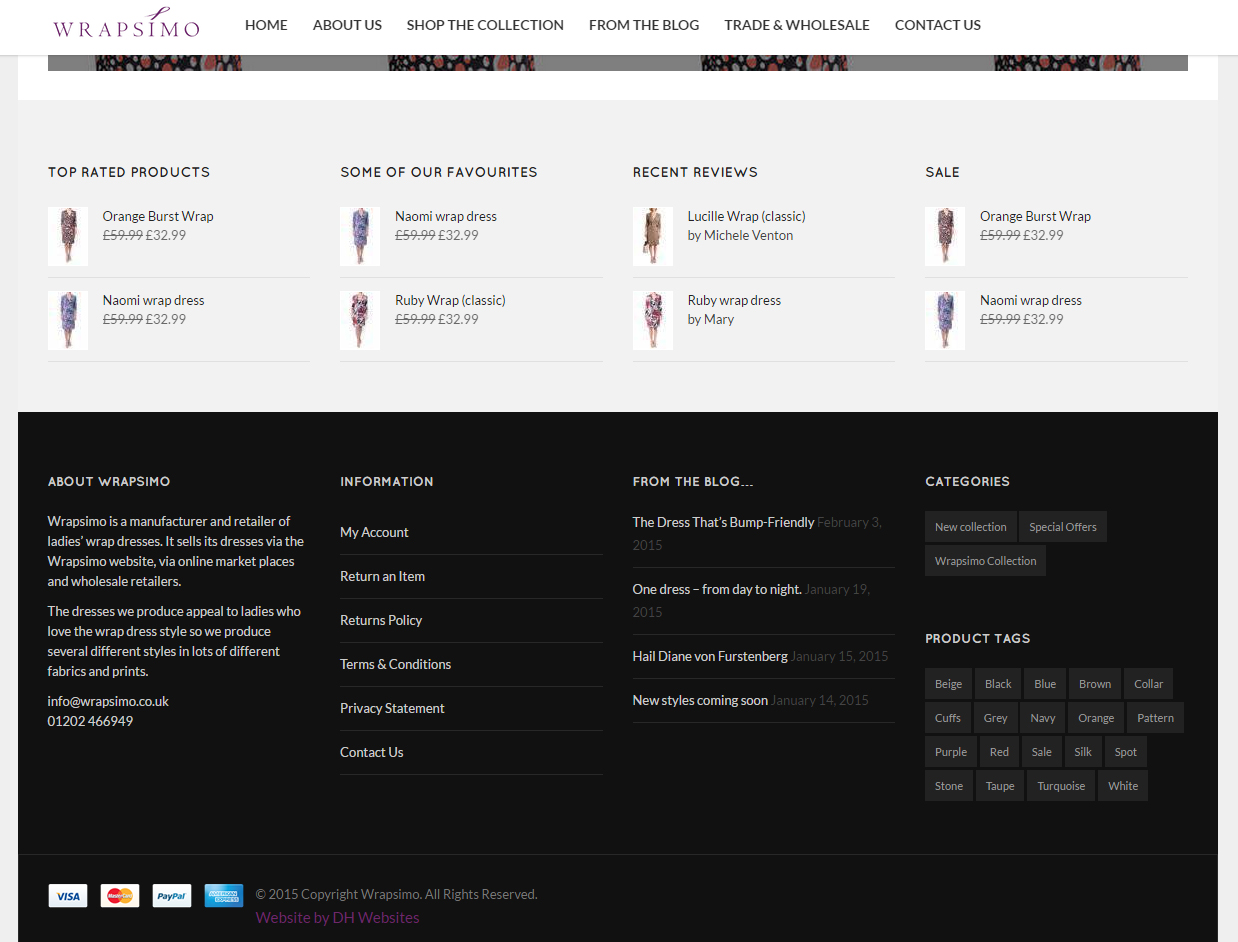Click the MasterCard payment icon

pyautogui.click(x=120, y=896)
